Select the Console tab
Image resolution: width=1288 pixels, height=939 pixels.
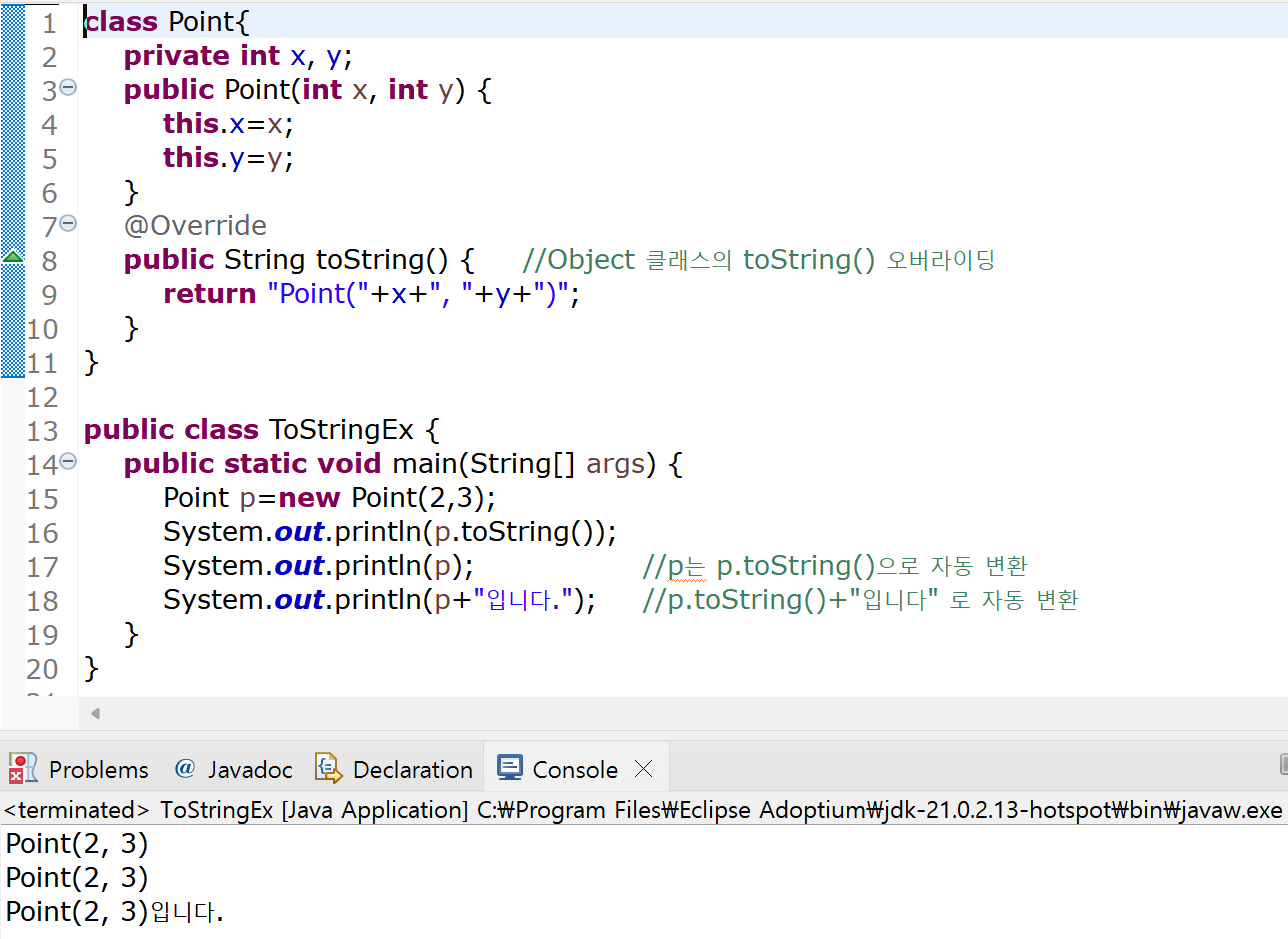pyautogui.click(x=558, y=769)
